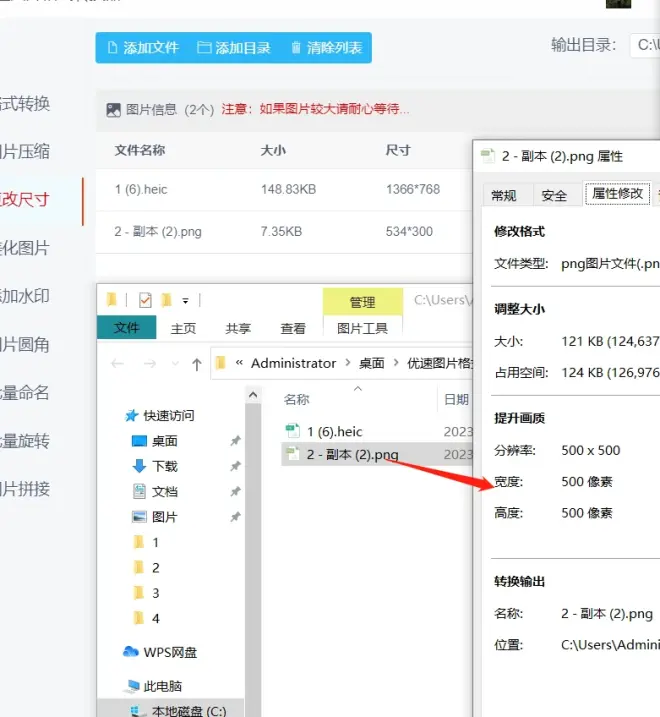Open the 安全 tab in properties dialog
The width and height of the screenshot is (660, 717).
point(554,196)
